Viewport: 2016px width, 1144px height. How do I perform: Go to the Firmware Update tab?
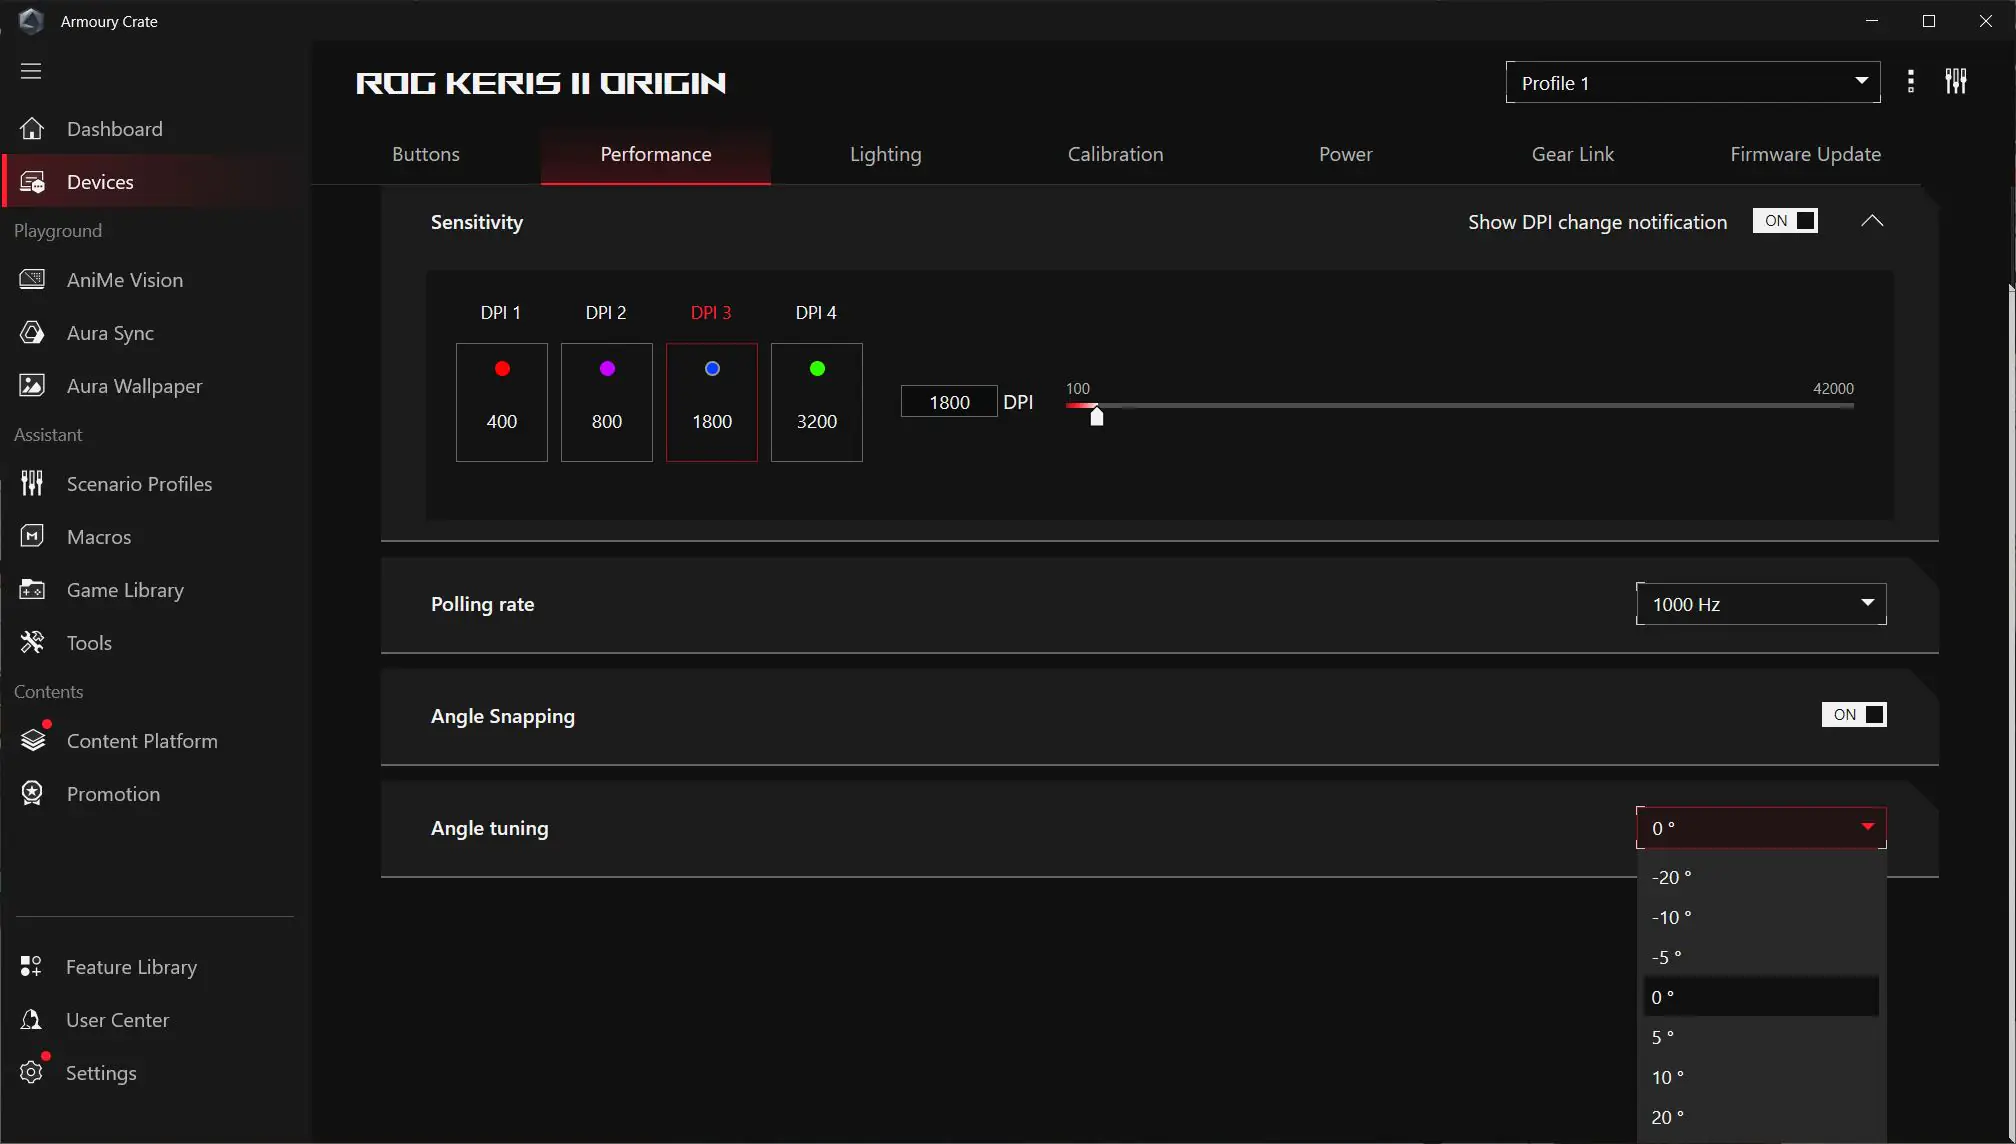point(1805,154)
